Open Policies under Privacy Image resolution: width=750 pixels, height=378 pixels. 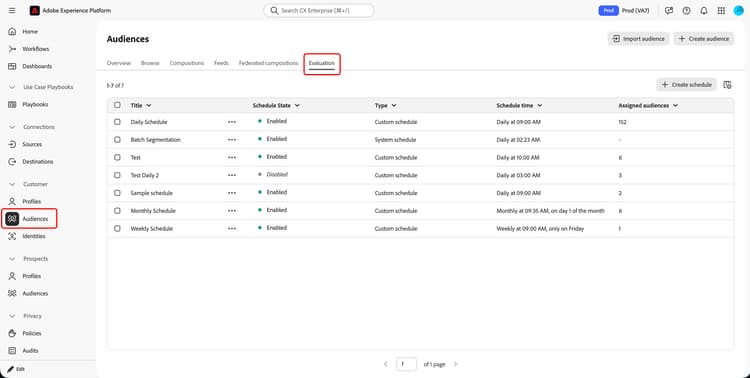click(x=32, y=333)
